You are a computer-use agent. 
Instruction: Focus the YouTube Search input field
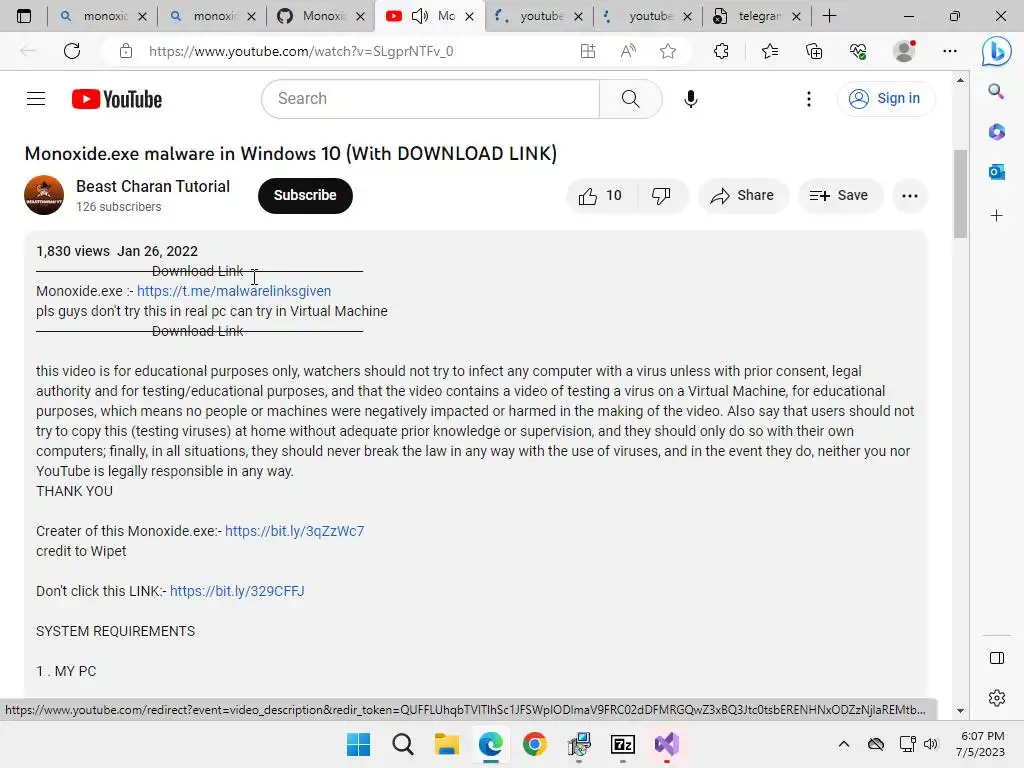tap(431, 99)
